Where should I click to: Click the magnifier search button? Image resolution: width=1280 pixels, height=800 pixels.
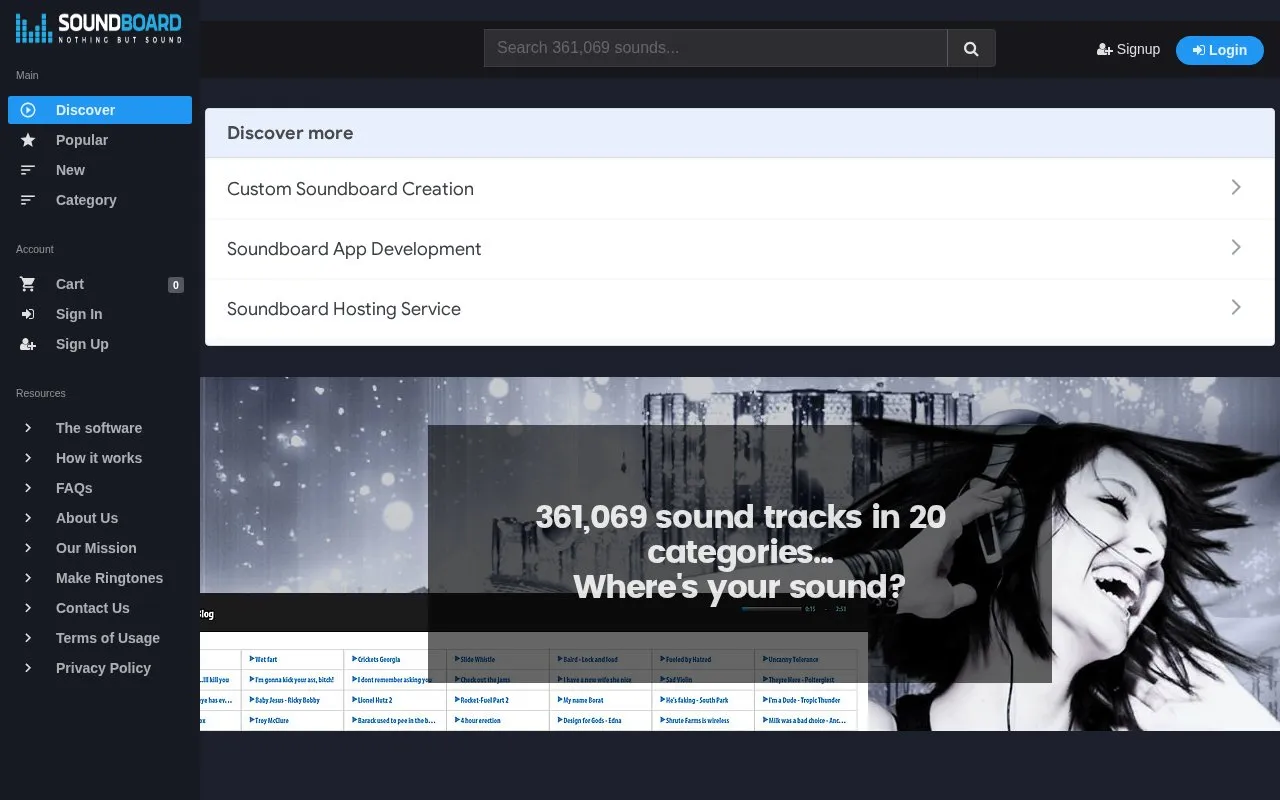point(971,48)
